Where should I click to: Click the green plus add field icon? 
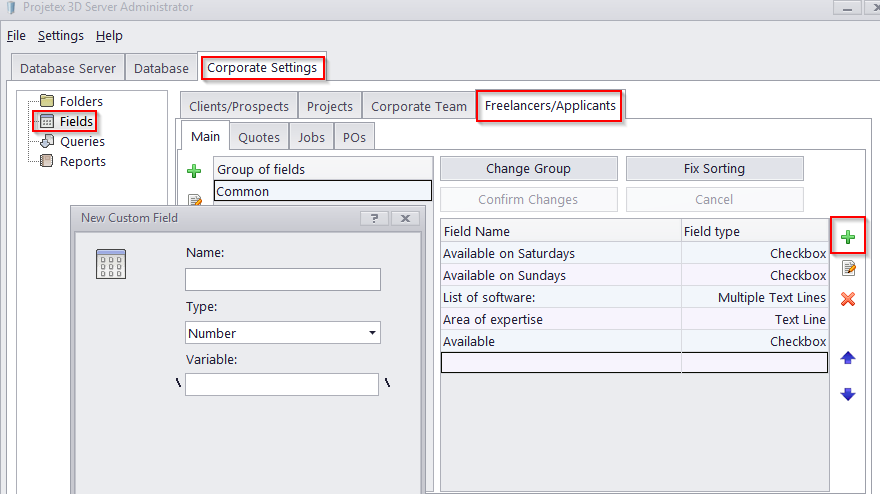(x=847, y=237)
